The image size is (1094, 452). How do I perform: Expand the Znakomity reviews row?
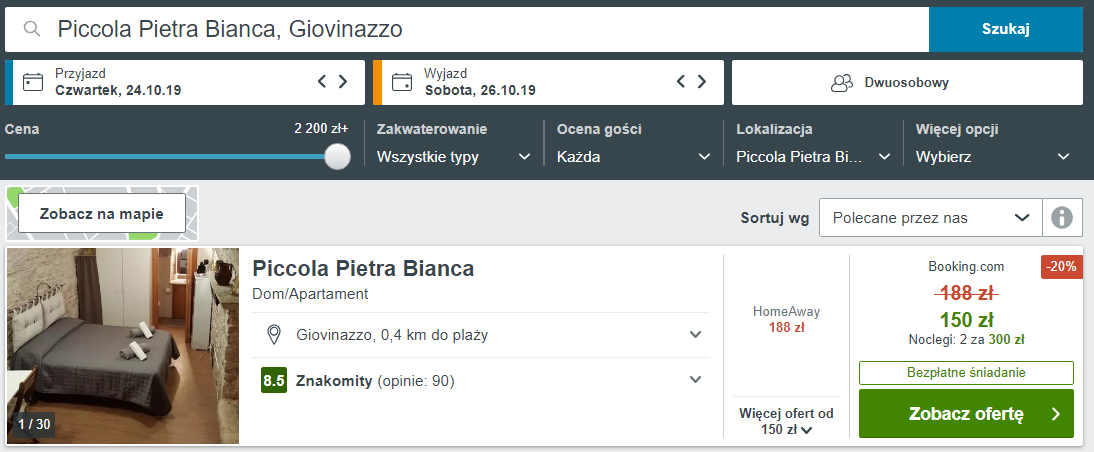[696, 380]
